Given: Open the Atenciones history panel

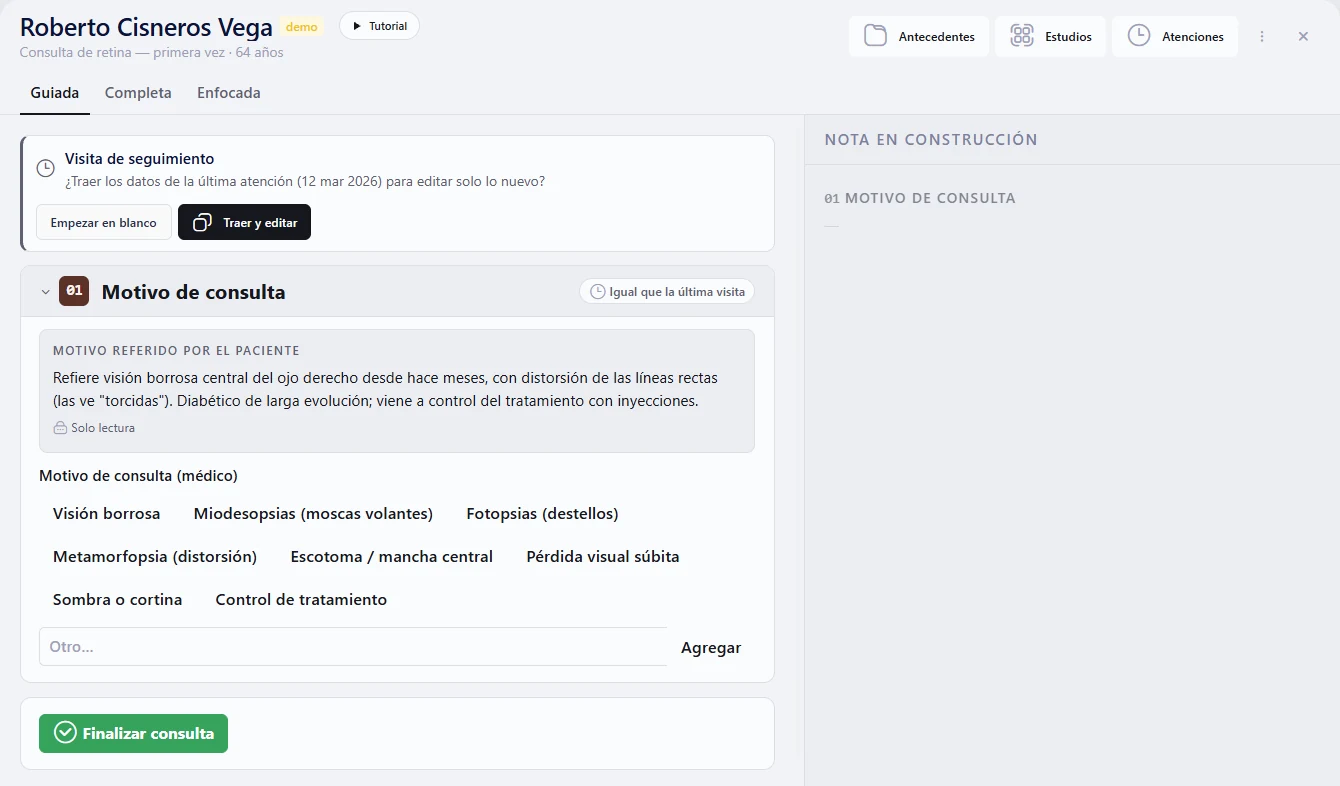Looking at the screenshot, I should coord(1175,37).
